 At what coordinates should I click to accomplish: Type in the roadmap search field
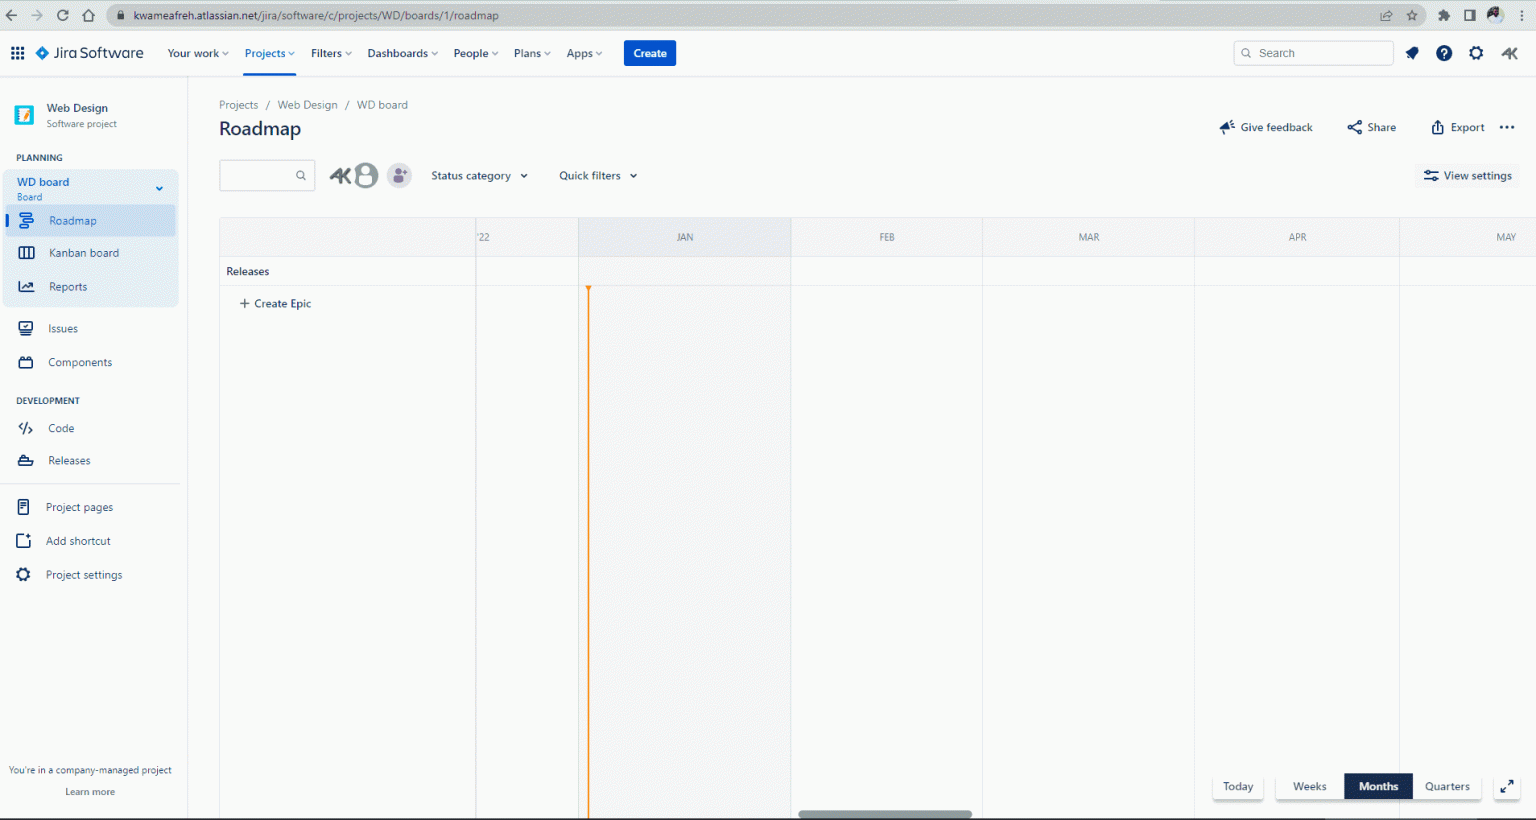[x=262, y=175]
